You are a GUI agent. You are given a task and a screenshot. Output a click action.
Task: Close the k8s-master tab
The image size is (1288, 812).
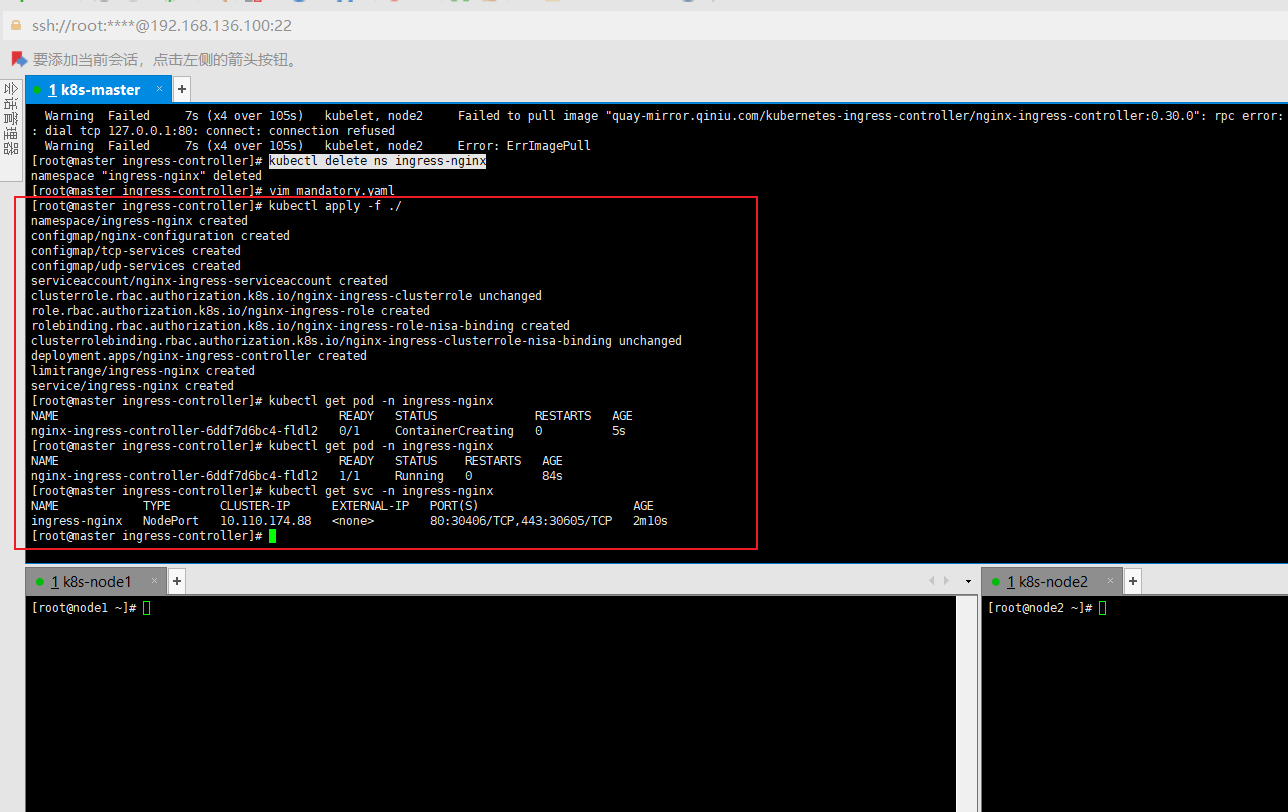point(160,89)
